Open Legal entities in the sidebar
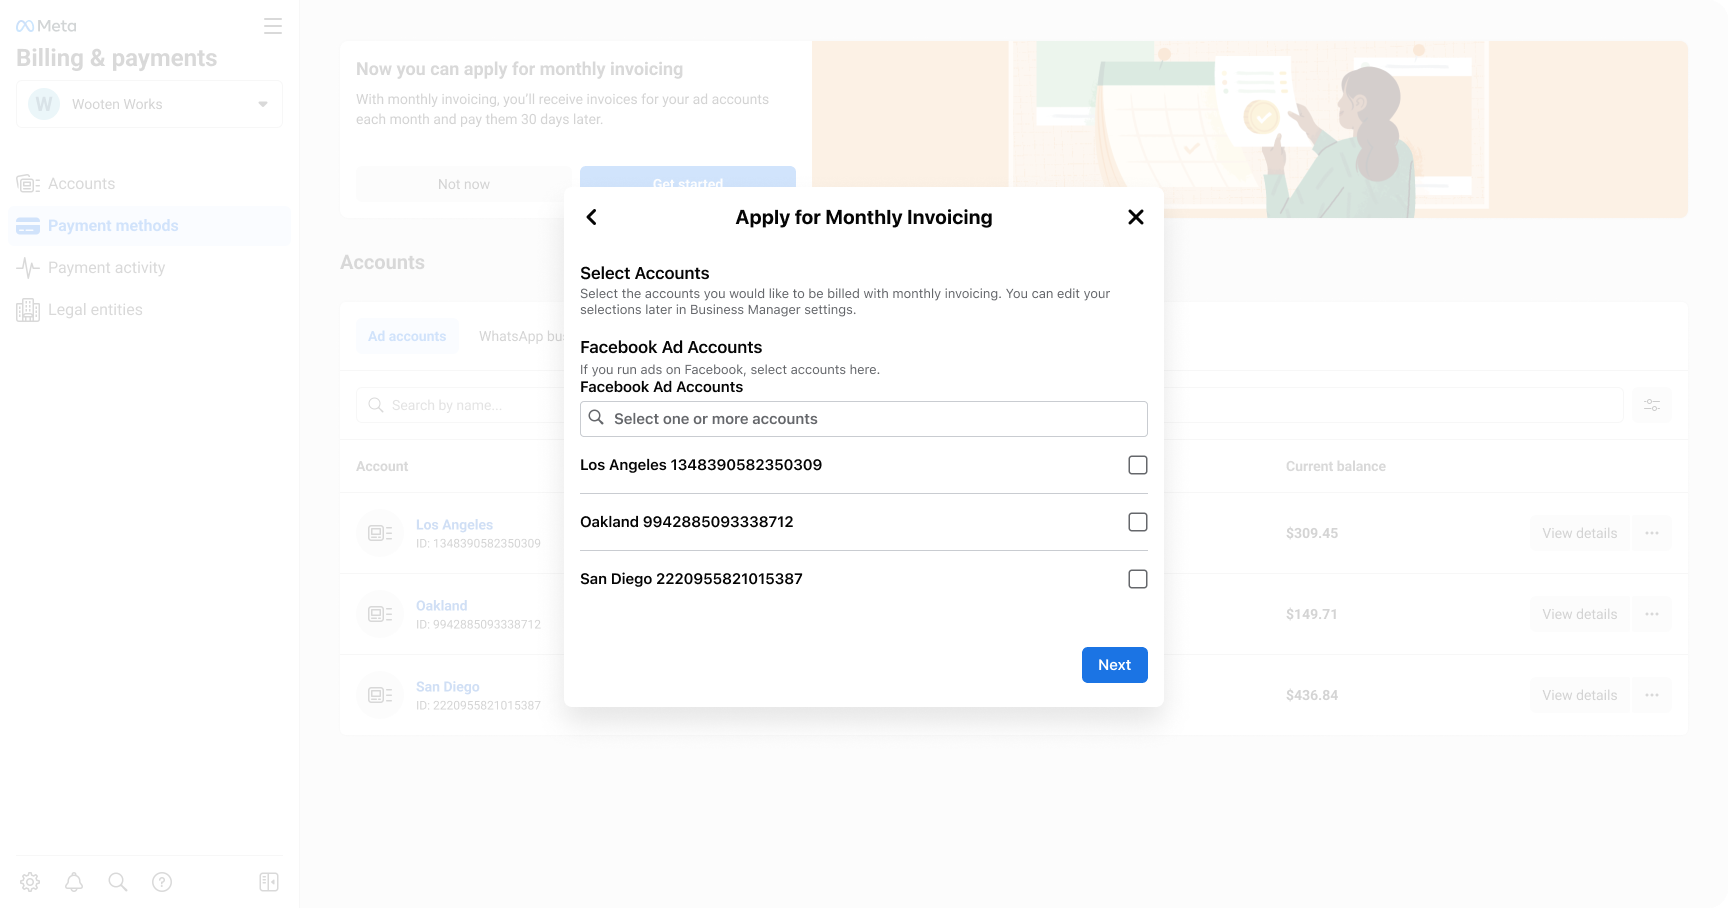This screenshot has height=908, width=1728. coord(149,310)
